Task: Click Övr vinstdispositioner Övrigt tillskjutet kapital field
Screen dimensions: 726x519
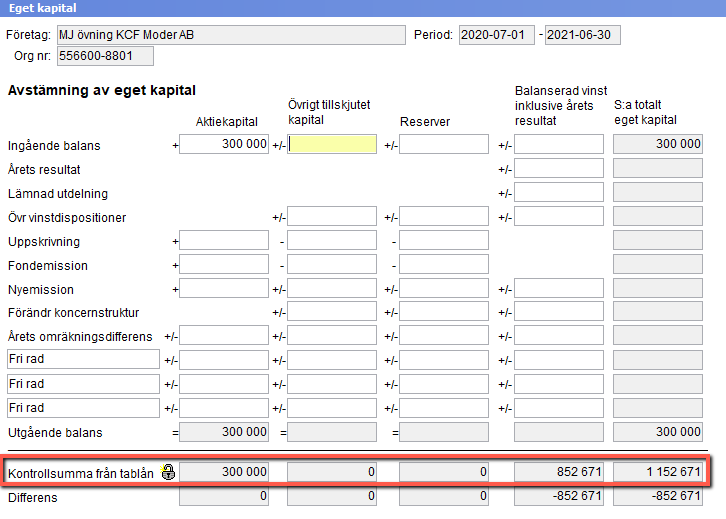Action: pyautogui.click(x=332, y=216)
